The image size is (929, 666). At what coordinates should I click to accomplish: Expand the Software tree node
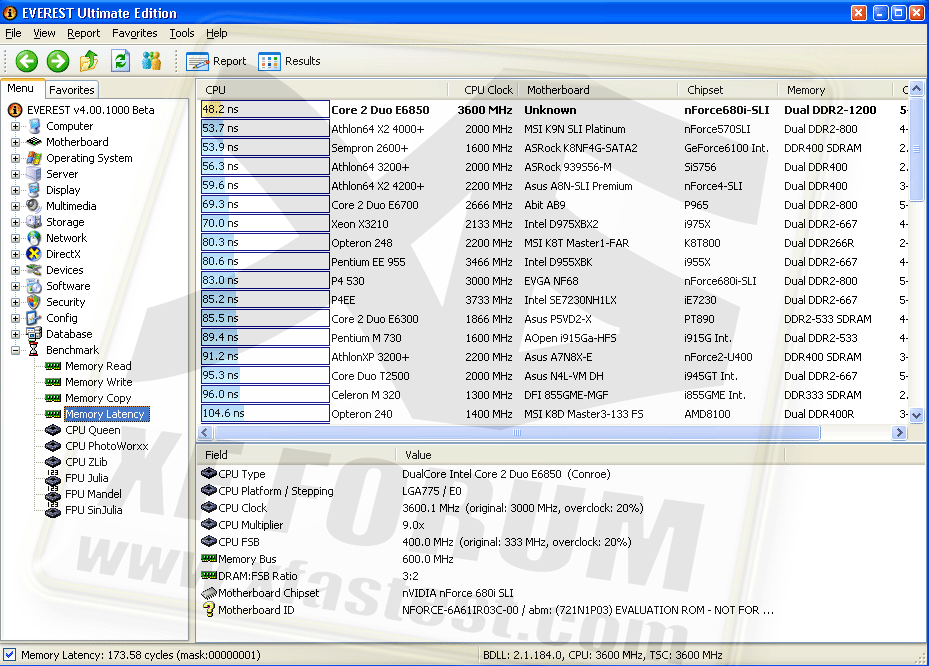15,286
